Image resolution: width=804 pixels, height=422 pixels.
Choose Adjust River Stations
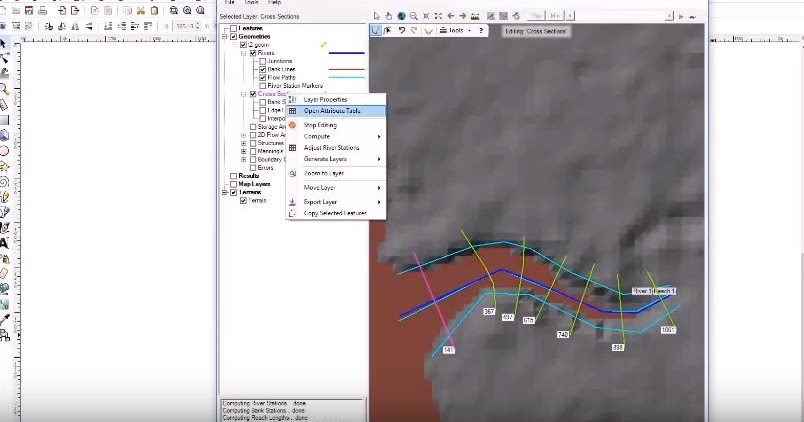(x=336, y=148)
